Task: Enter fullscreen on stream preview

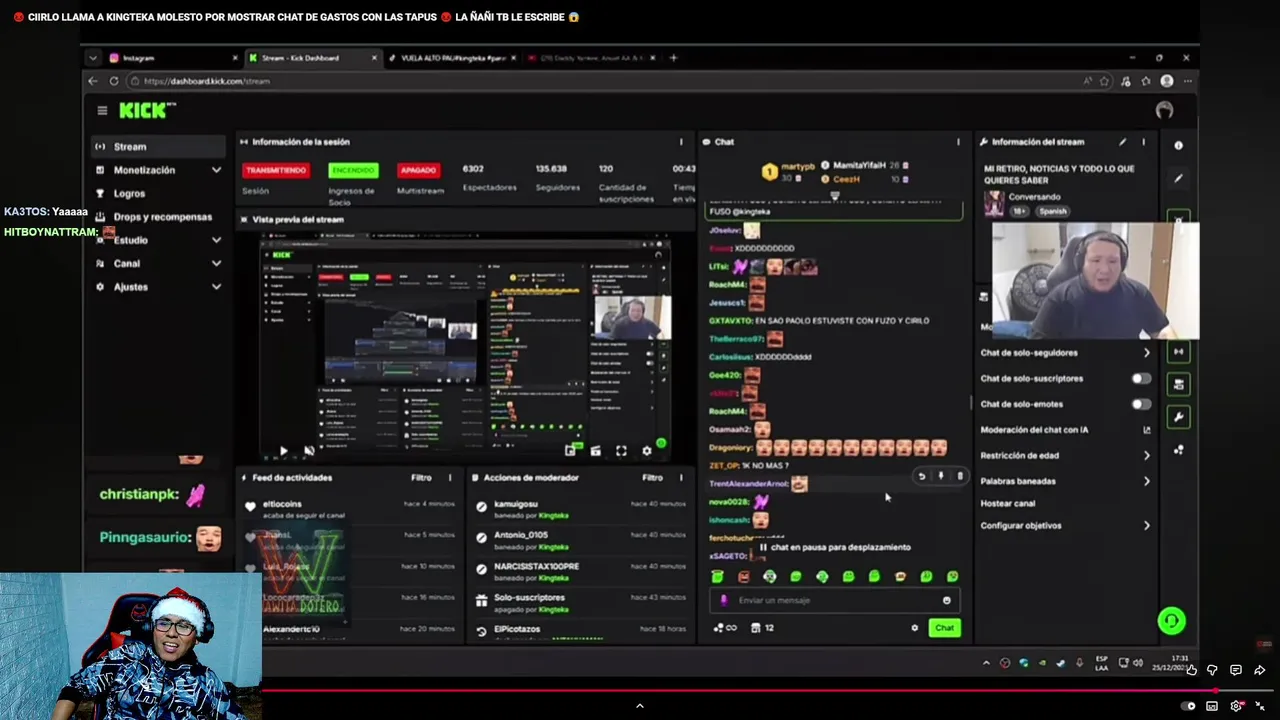Action: (x=621, y=452)
